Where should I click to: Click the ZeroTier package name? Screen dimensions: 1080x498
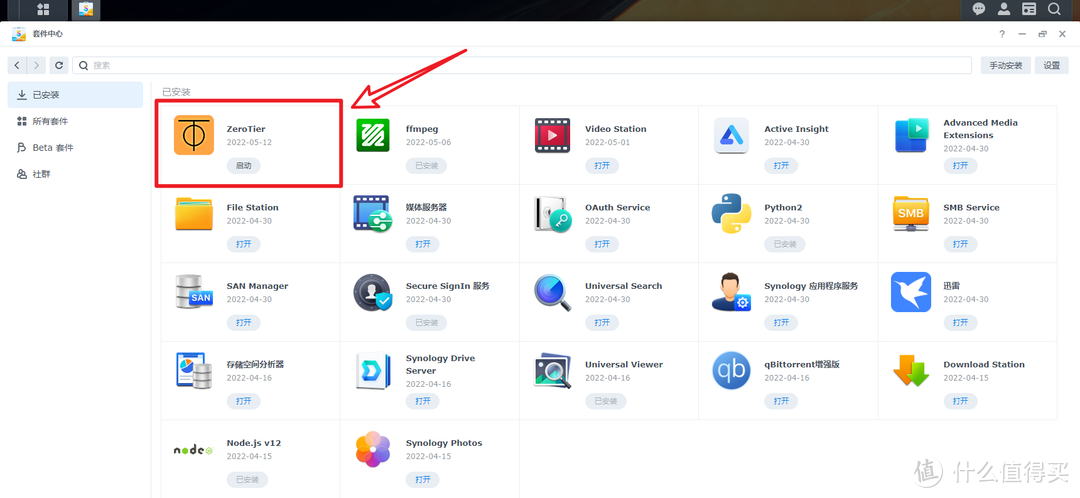246,129
